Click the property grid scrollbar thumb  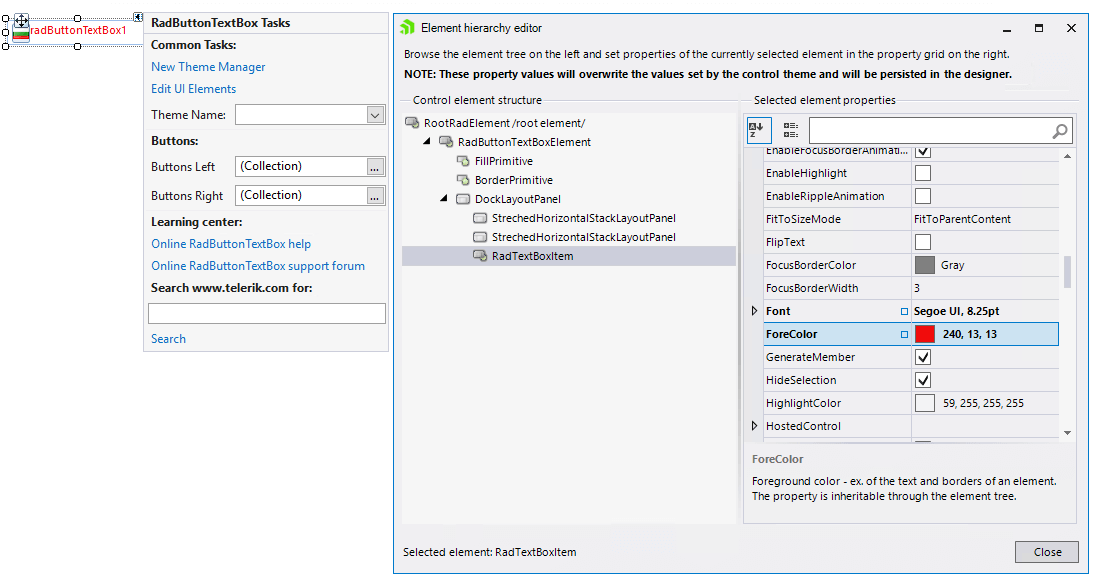pyautogui.click(x=1067, y=272)
